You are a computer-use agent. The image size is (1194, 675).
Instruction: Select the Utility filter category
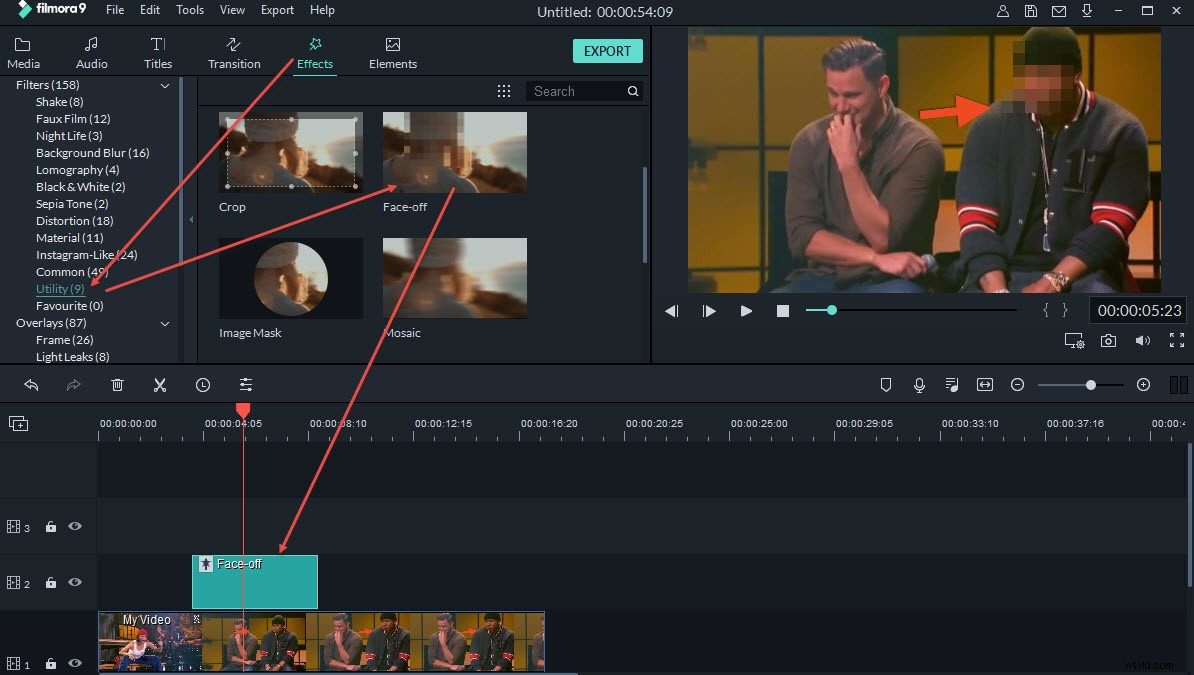click(59, 288)
